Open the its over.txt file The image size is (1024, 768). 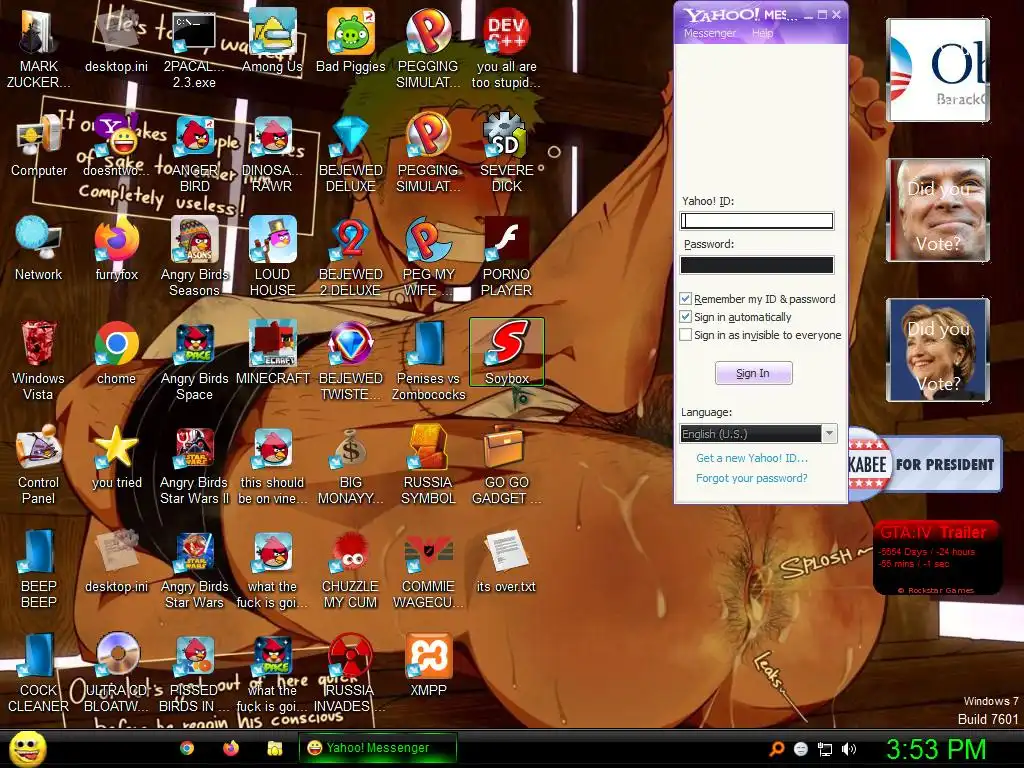pos(507,561)
